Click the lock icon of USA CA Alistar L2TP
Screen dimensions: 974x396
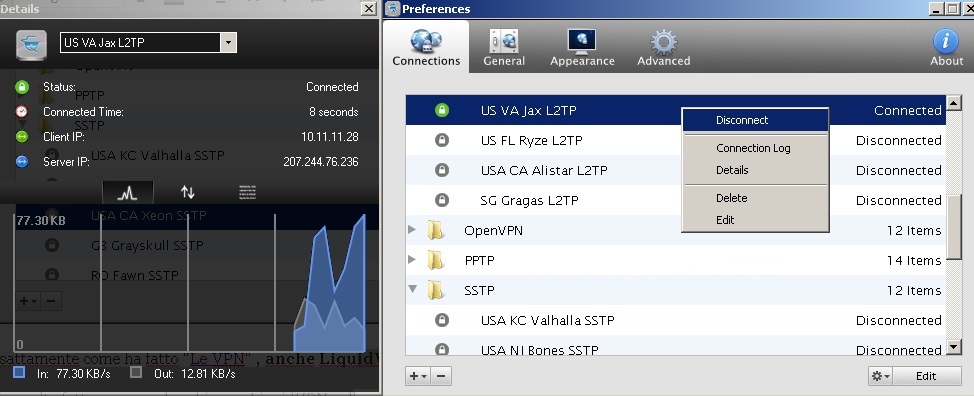point(442,170)
